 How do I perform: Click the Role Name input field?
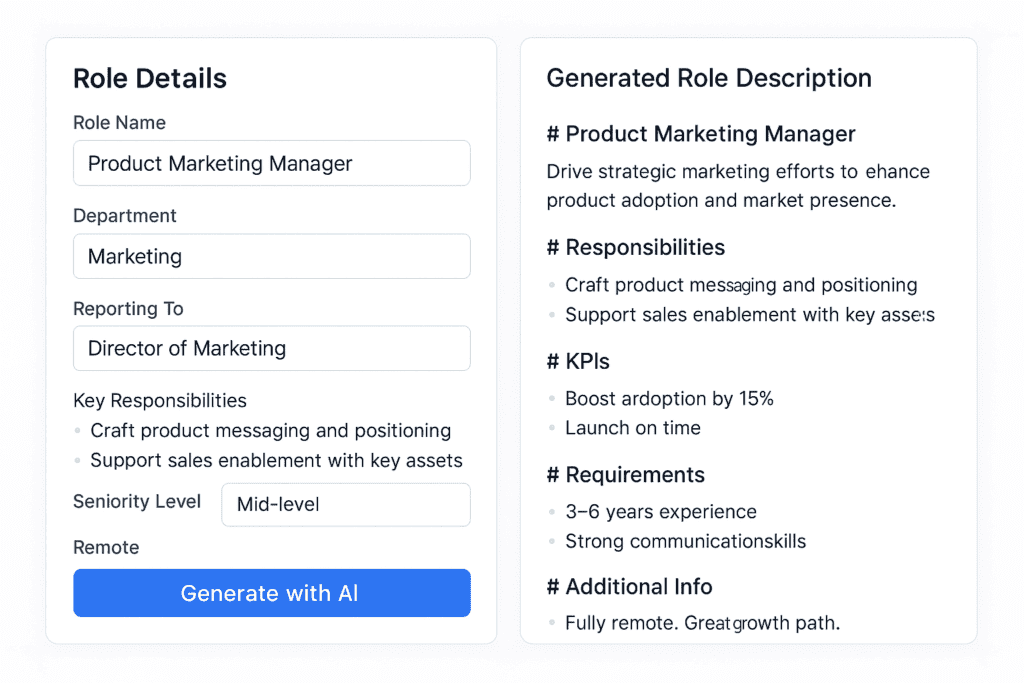[272, 163]
